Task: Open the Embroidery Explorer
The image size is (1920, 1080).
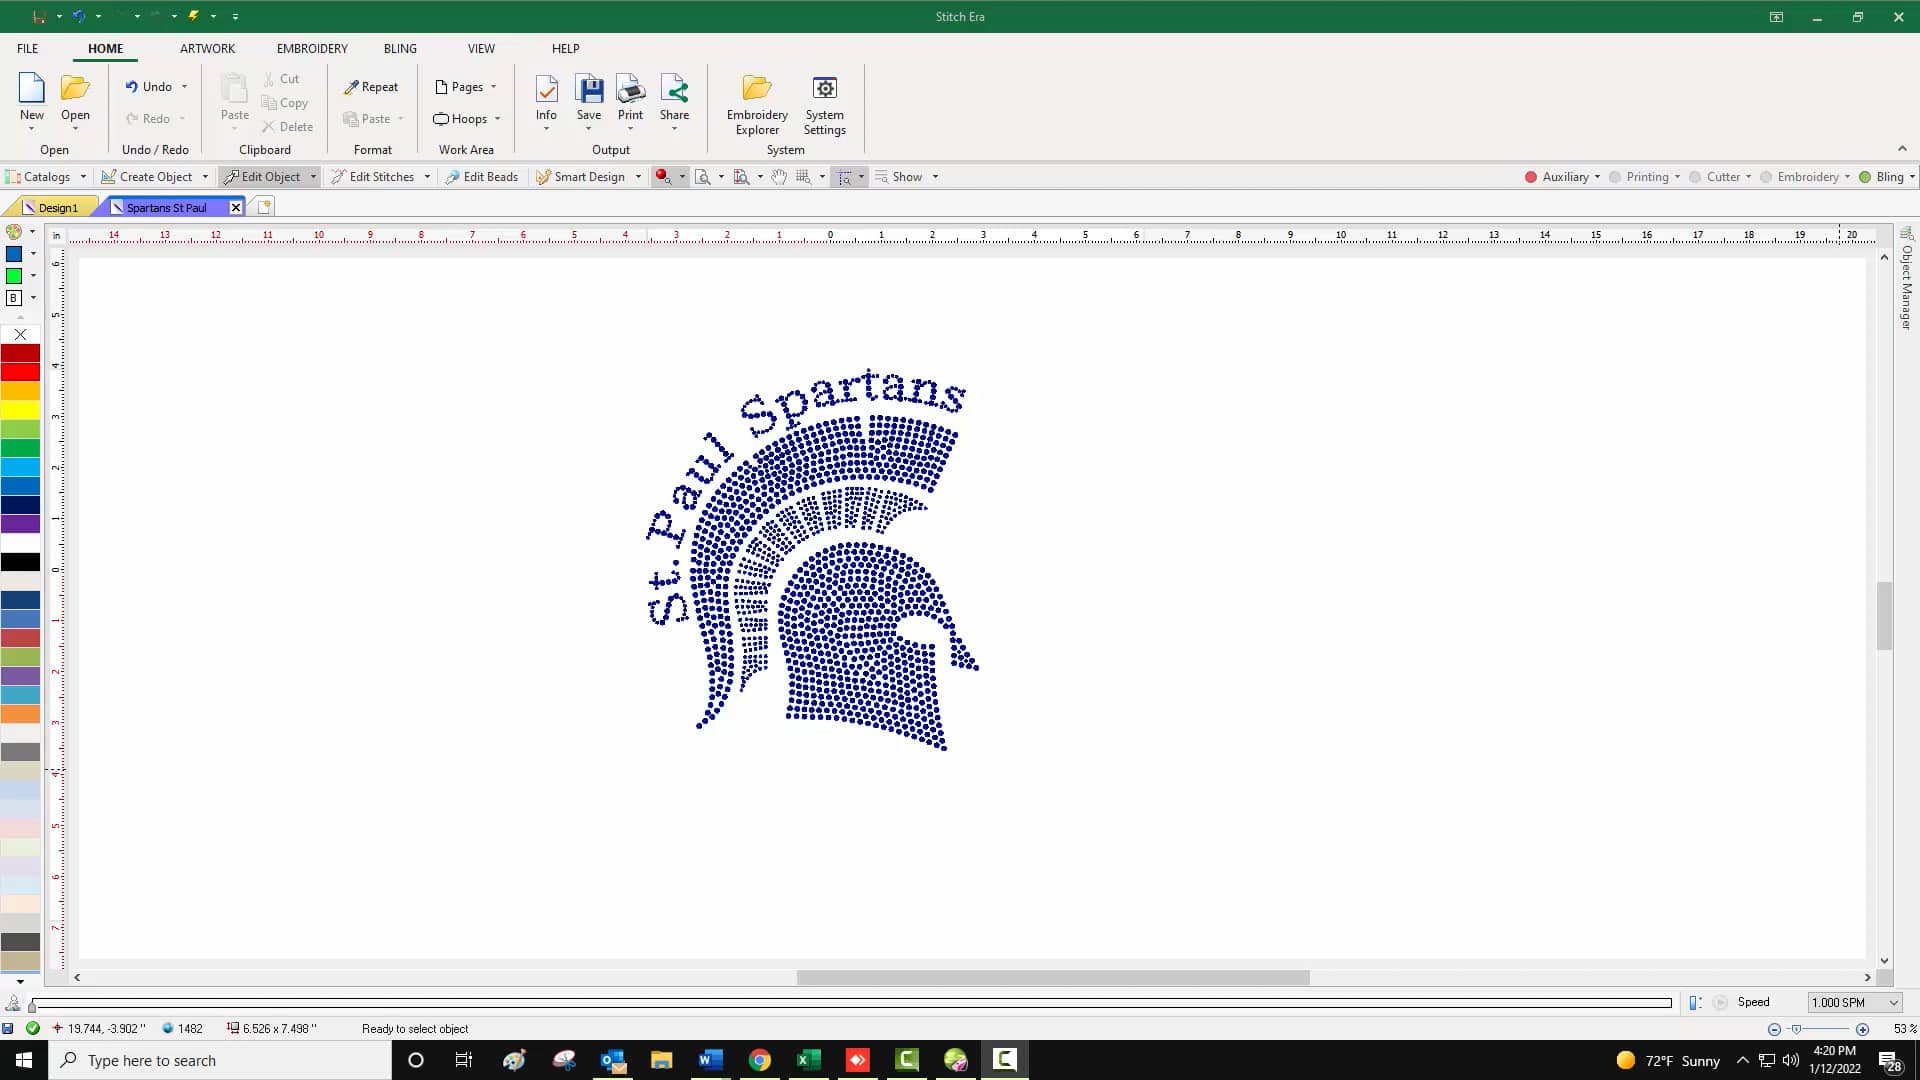Action: (757, 103)
